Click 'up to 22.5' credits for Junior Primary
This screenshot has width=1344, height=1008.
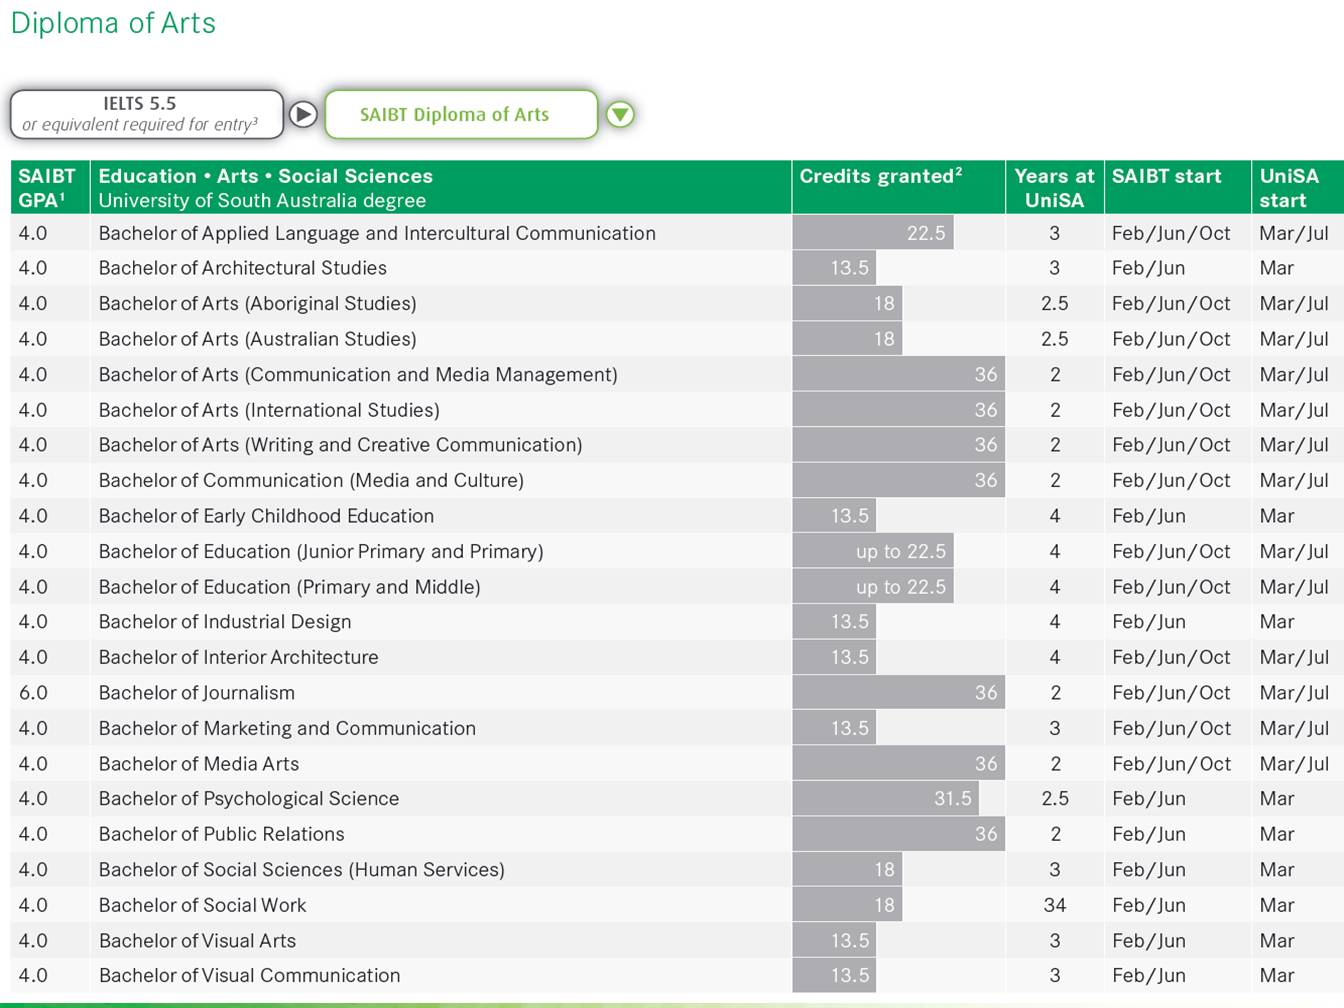click(x=873, y=551)
